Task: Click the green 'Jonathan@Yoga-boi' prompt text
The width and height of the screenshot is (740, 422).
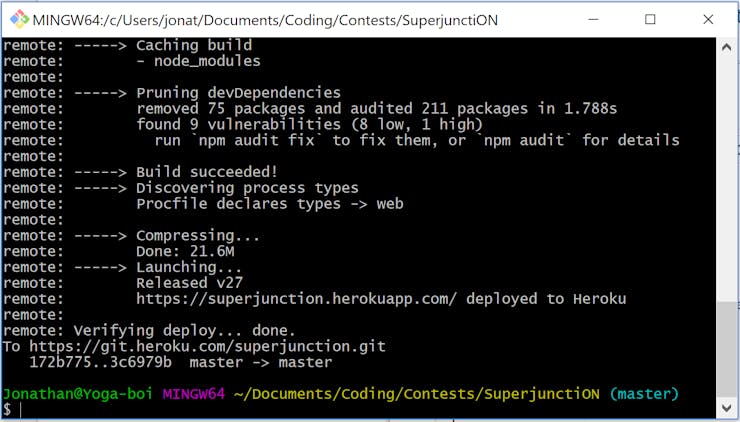Action: tap(78, 394)
